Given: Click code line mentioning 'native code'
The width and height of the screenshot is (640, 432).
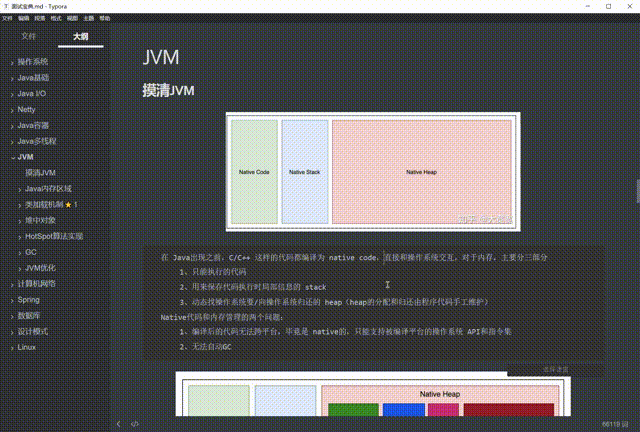Looking at the screenshot, I should (354, 258).
